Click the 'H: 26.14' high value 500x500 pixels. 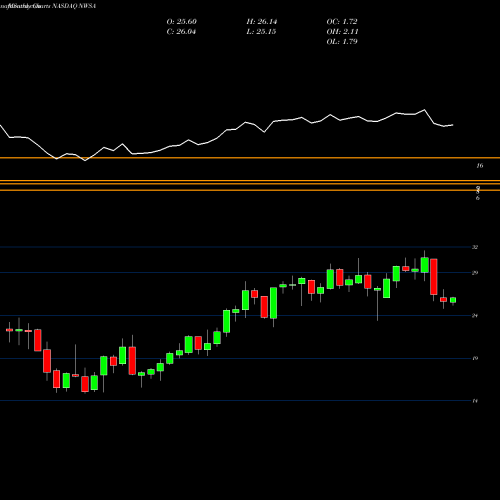(x=262, y=22)
